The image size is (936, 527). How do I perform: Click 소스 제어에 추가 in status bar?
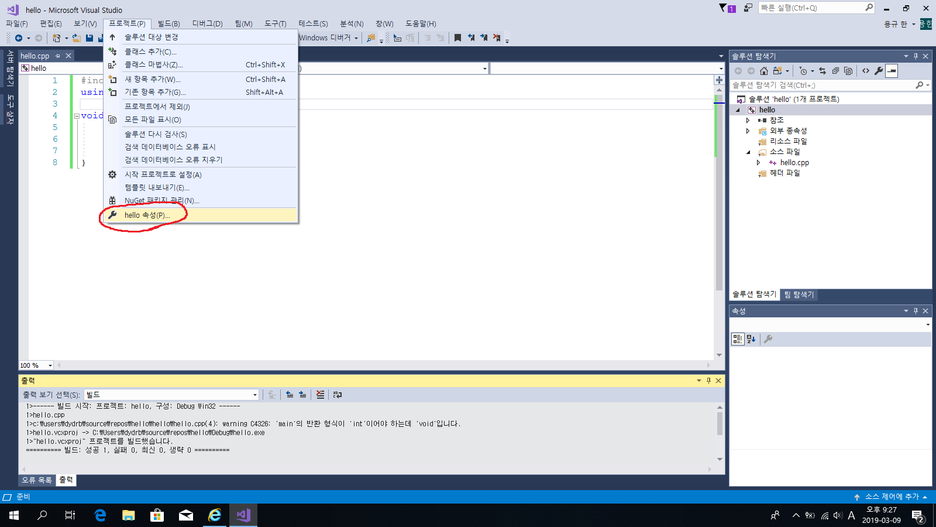tap(891, 497)
